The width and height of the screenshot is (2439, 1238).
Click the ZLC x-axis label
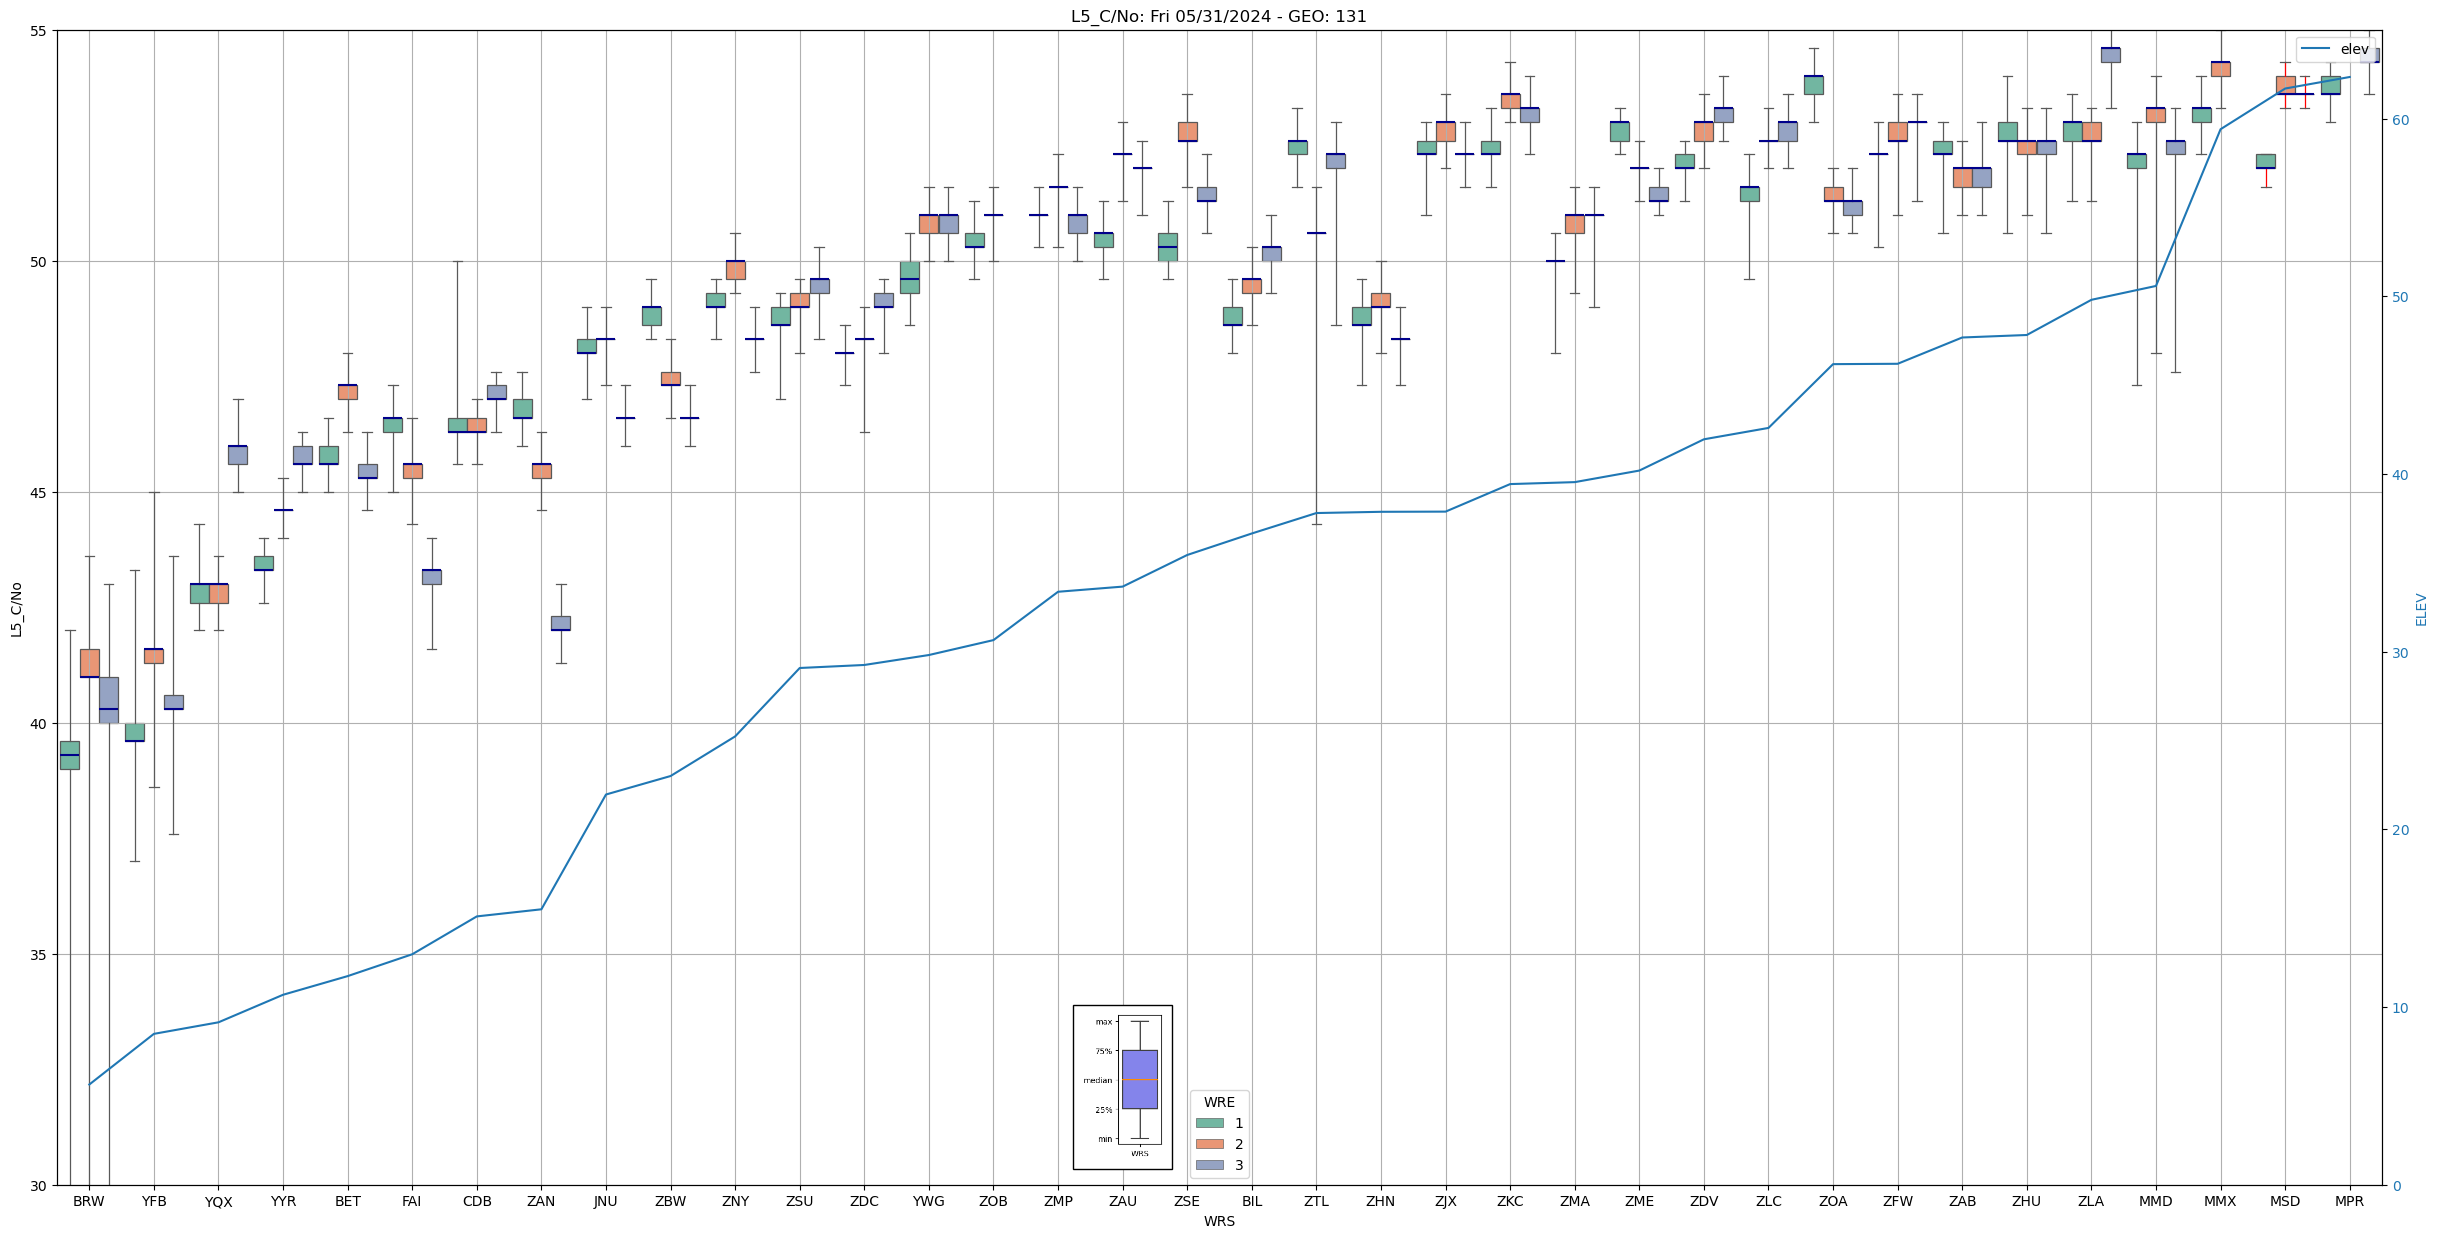coord(1768,1201)
